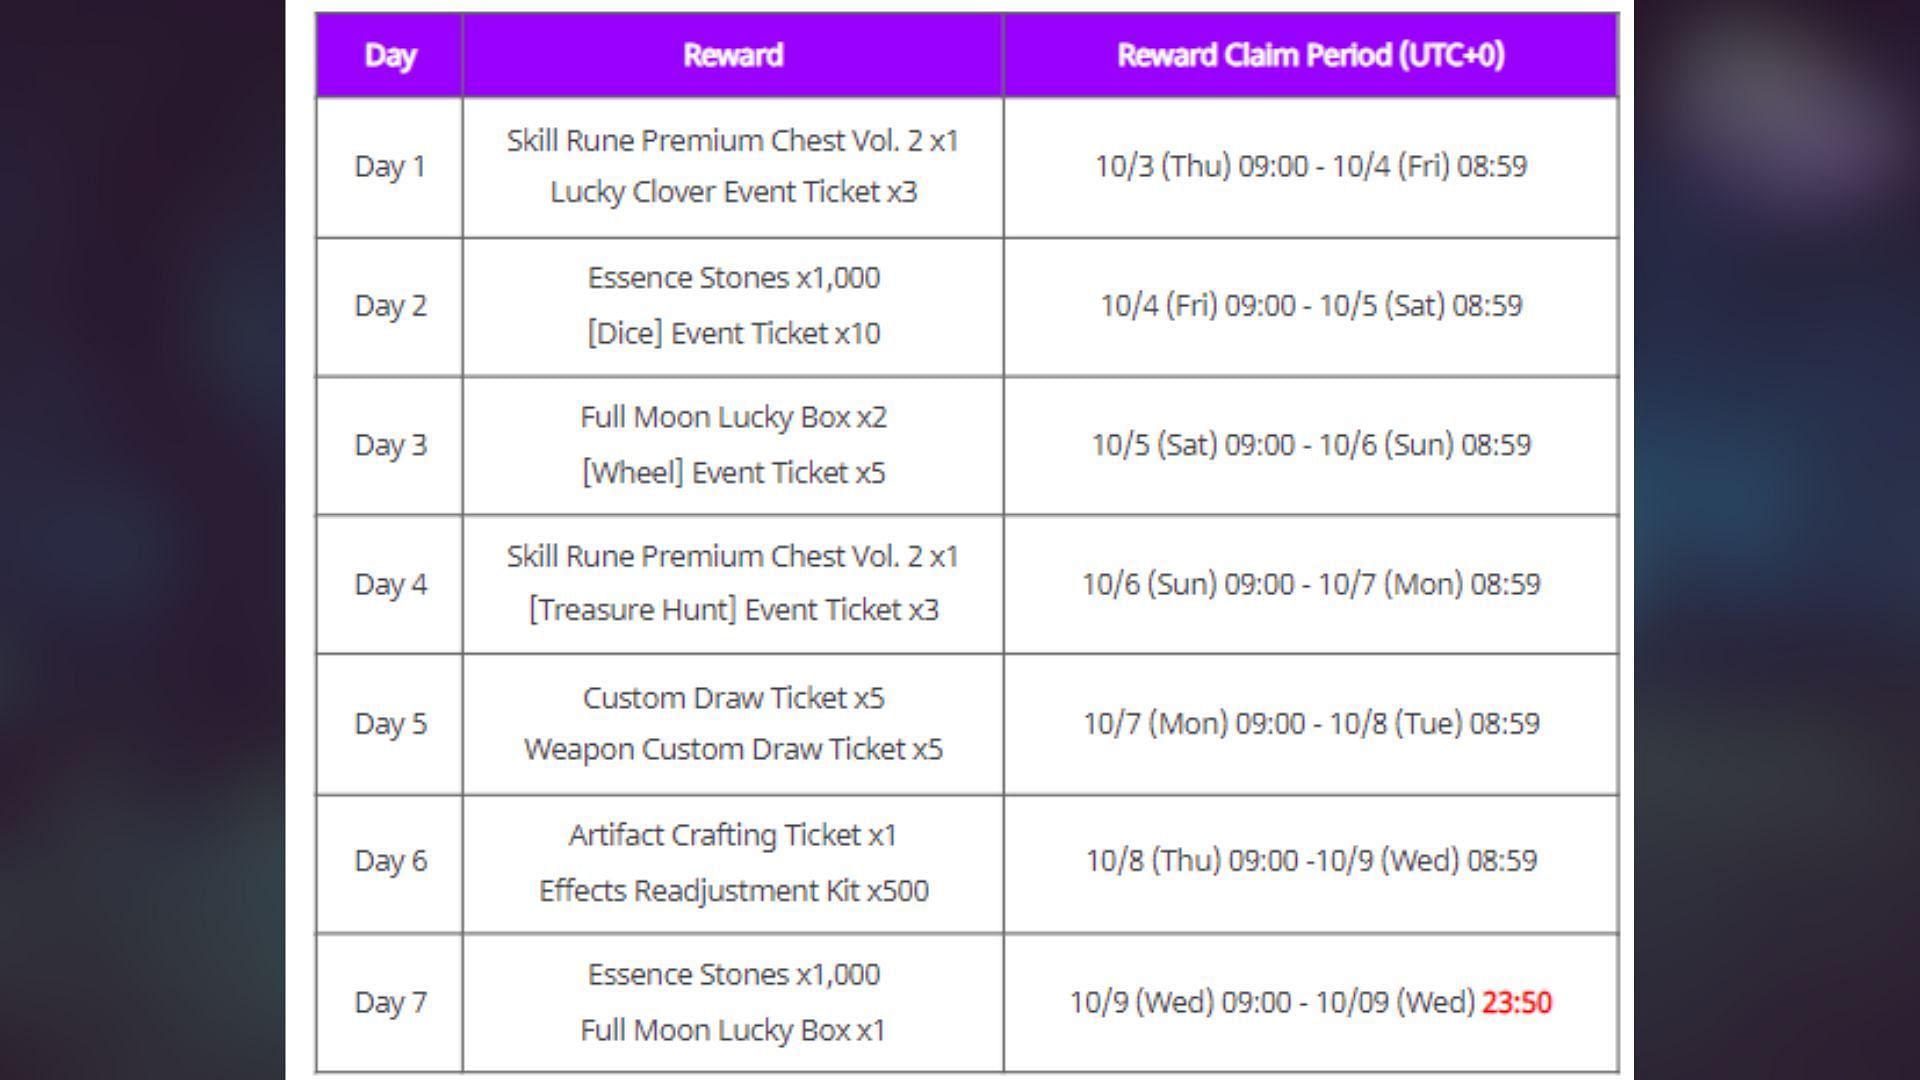The image size is (1920, 1080).
Task: Click the Day column header
Action: pyautogui.click(x=390, y=56)
